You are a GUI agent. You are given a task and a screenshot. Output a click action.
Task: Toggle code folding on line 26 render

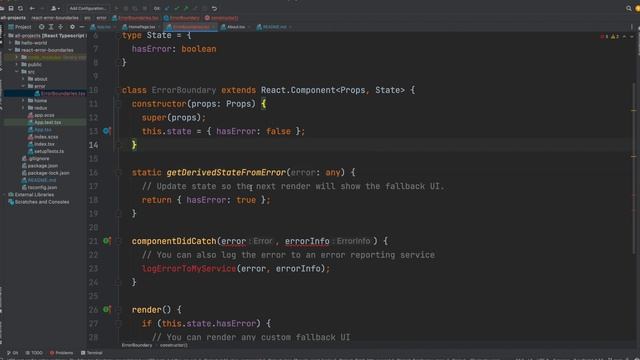pyautogui.click(x=118, y=310)
